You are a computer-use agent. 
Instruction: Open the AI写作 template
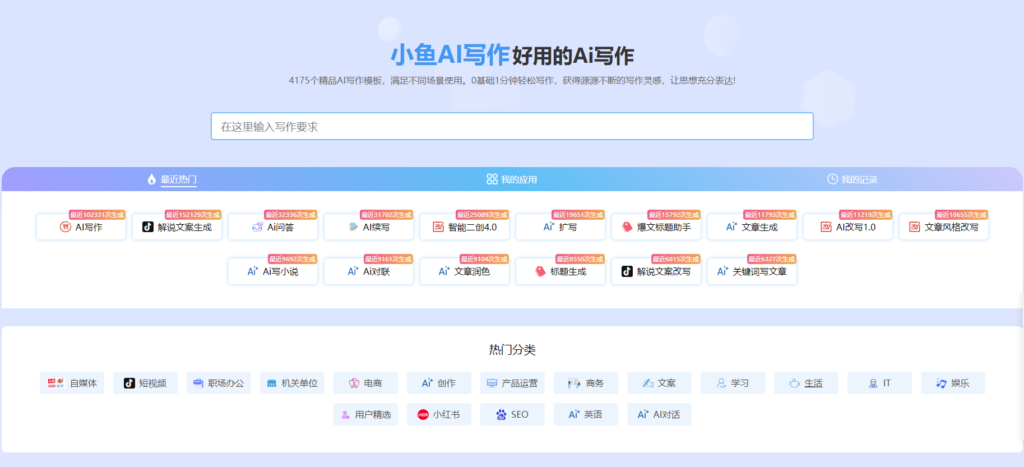pyautogui.click(x=81, y=227)
